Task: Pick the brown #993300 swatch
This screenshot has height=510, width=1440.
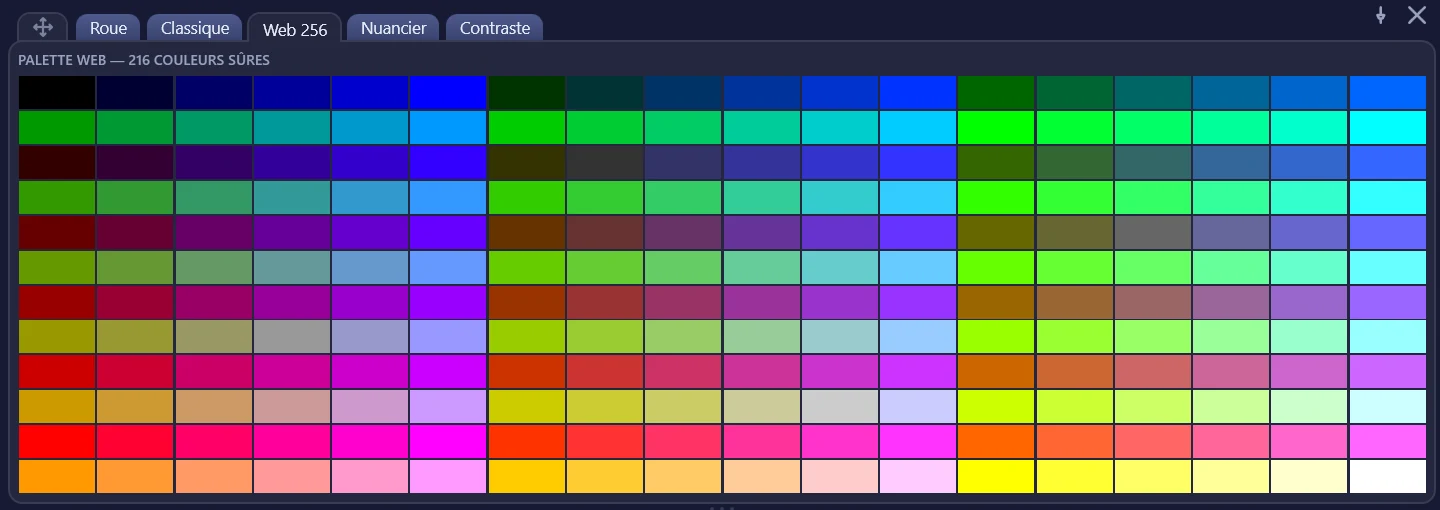Action: click(527, 302)
